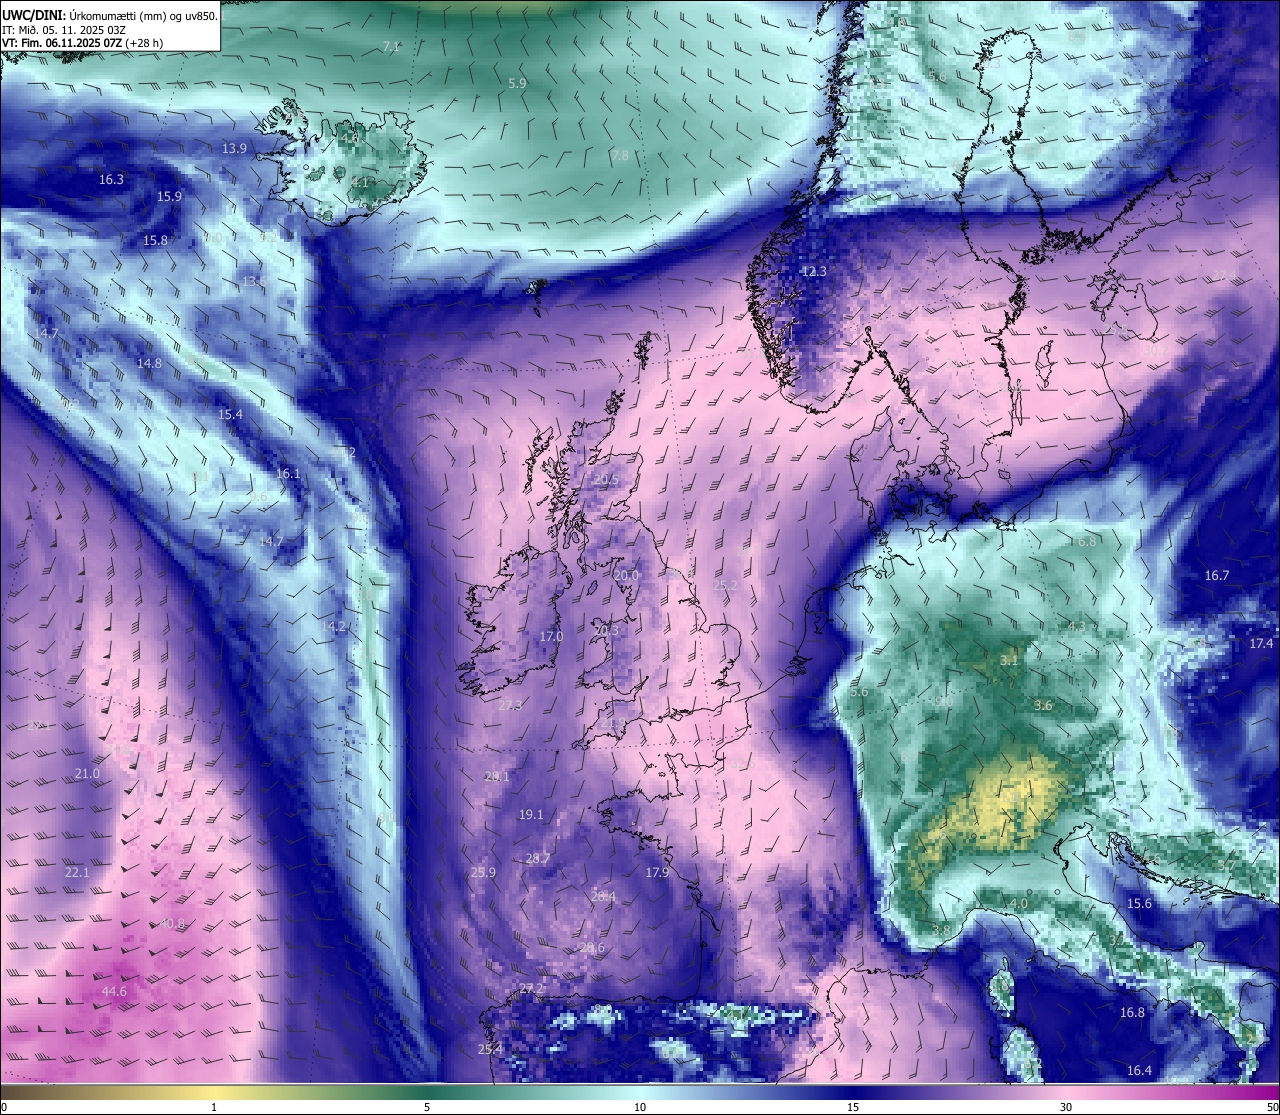Image resolution: width=1280 pixels, height=1115 pixels.
Task: Click the 16.1 value label
Action: [288, 474]
